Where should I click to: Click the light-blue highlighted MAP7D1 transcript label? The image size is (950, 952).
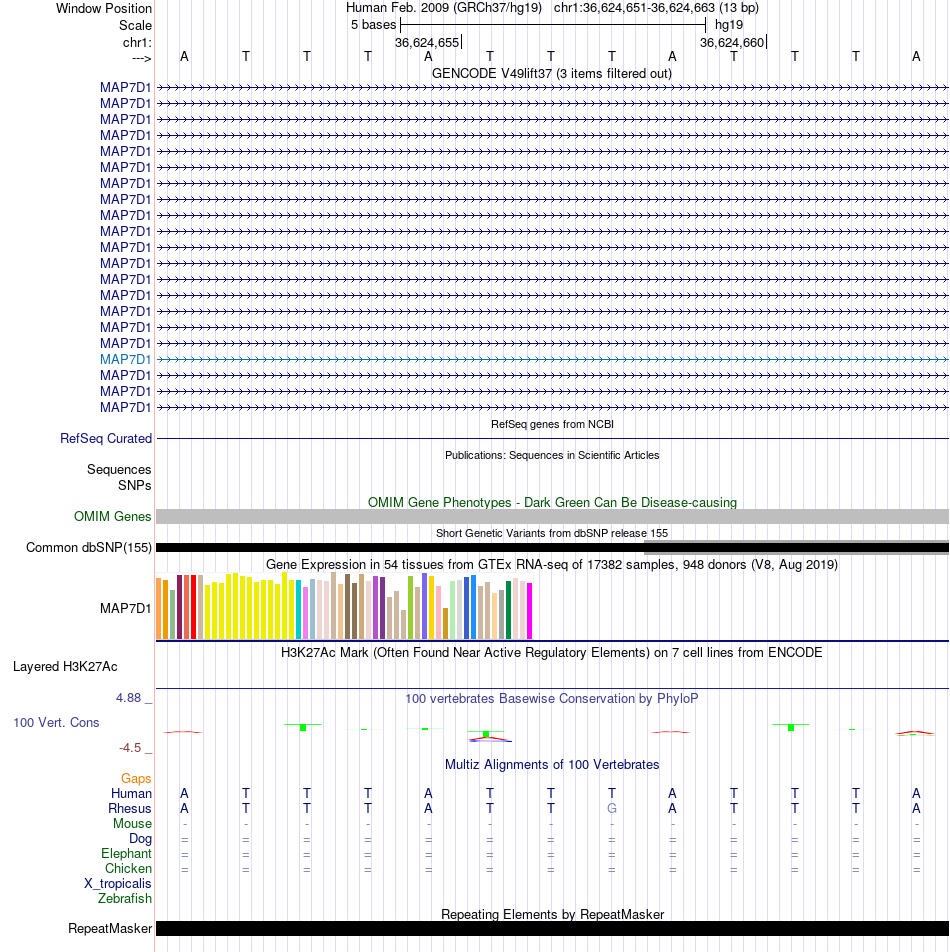pyautogui.click(x=125, y=359)
